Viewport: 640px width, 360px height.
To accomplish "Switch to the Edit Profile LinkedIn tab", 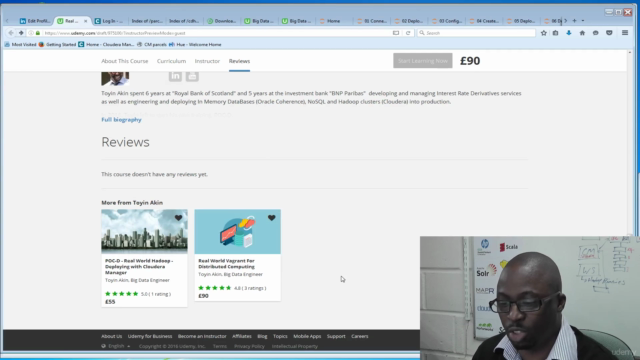I will [35, 21].
